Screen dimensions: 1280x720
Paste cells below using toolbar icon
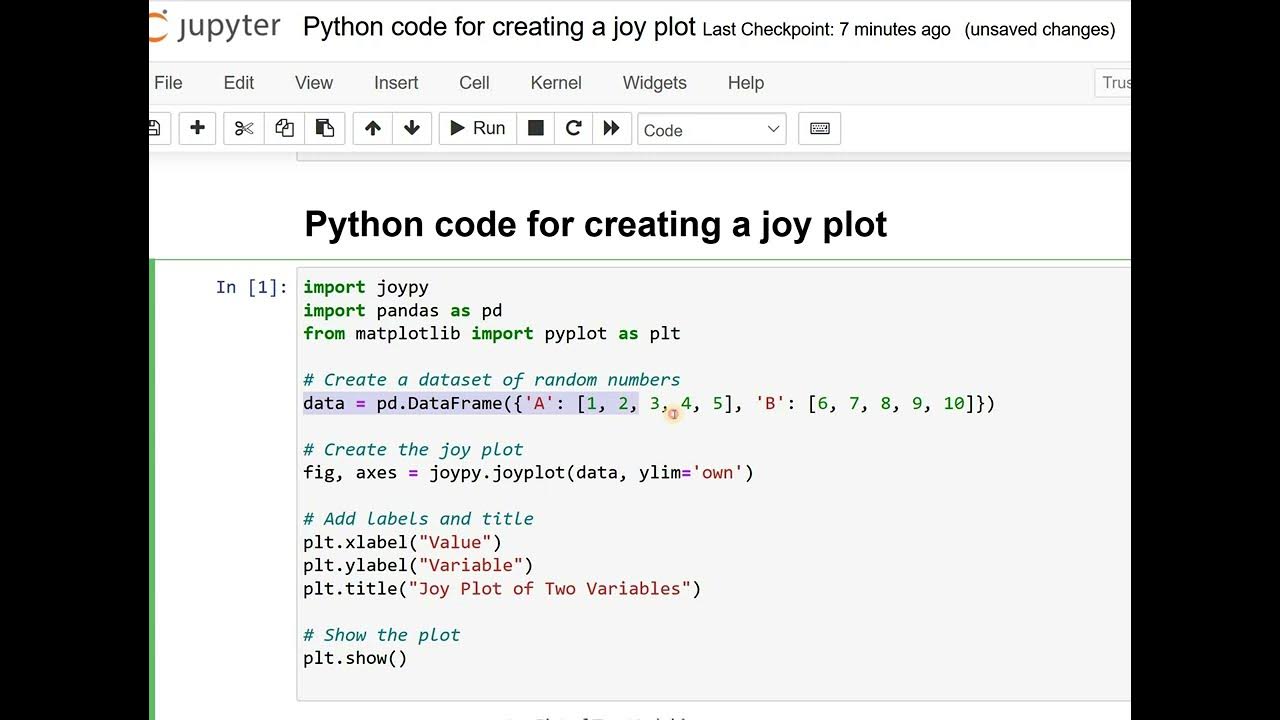coord(324,128)
